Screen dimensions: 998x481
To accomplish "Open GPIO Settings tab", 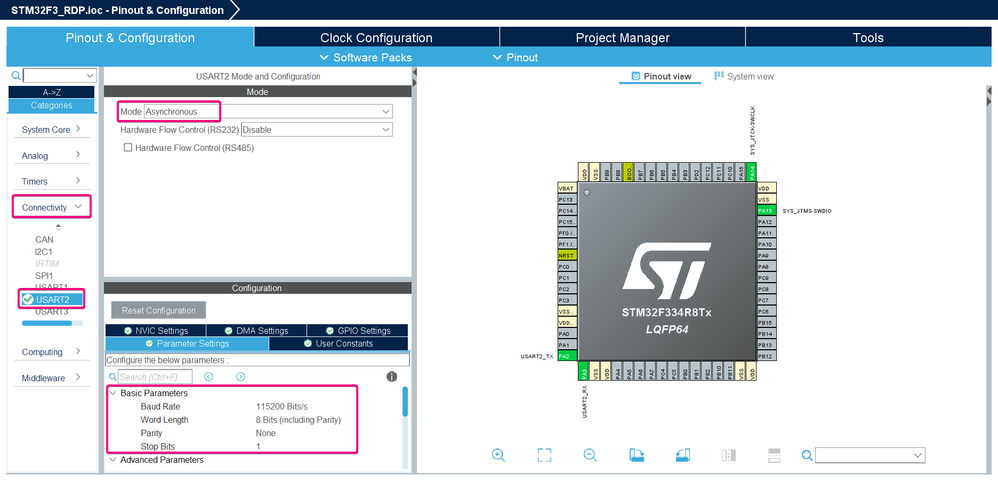I will pyautogui.click(x=358, y=331).
